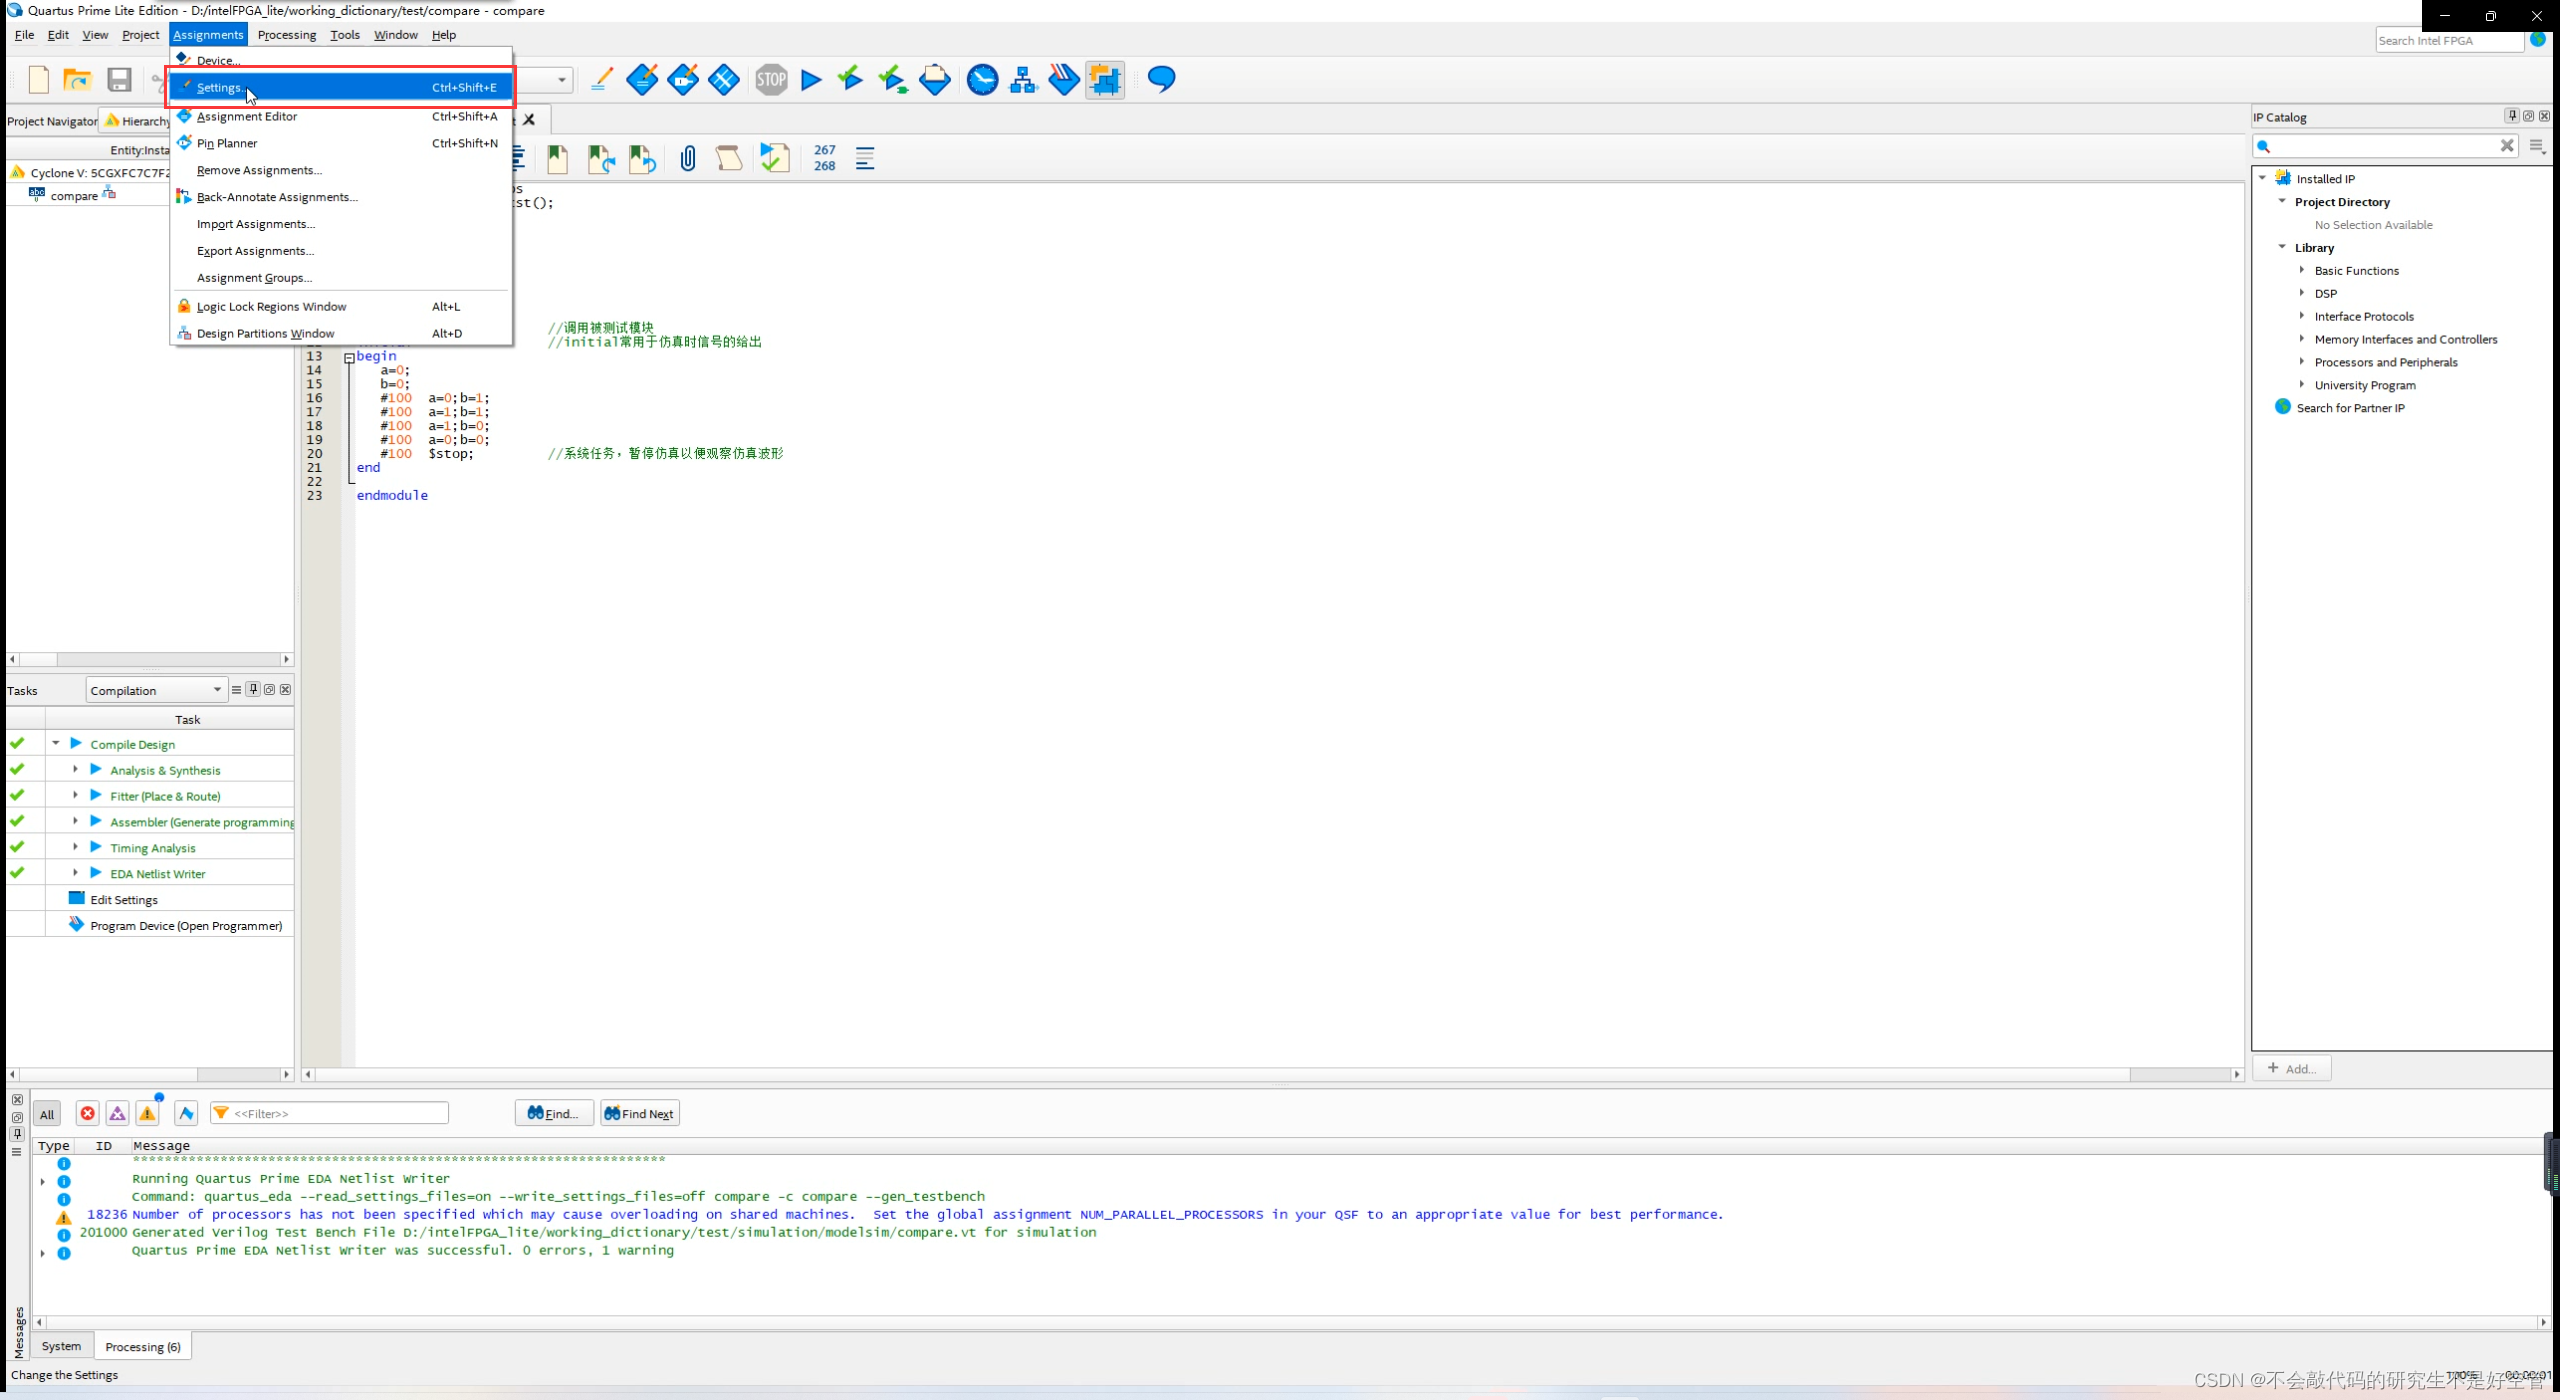The height and width of the screenshot is (1400, 2560).
Task: Open the RTL netlist viewer icon
Action: pyautogui.click(x=1023, y=80)
